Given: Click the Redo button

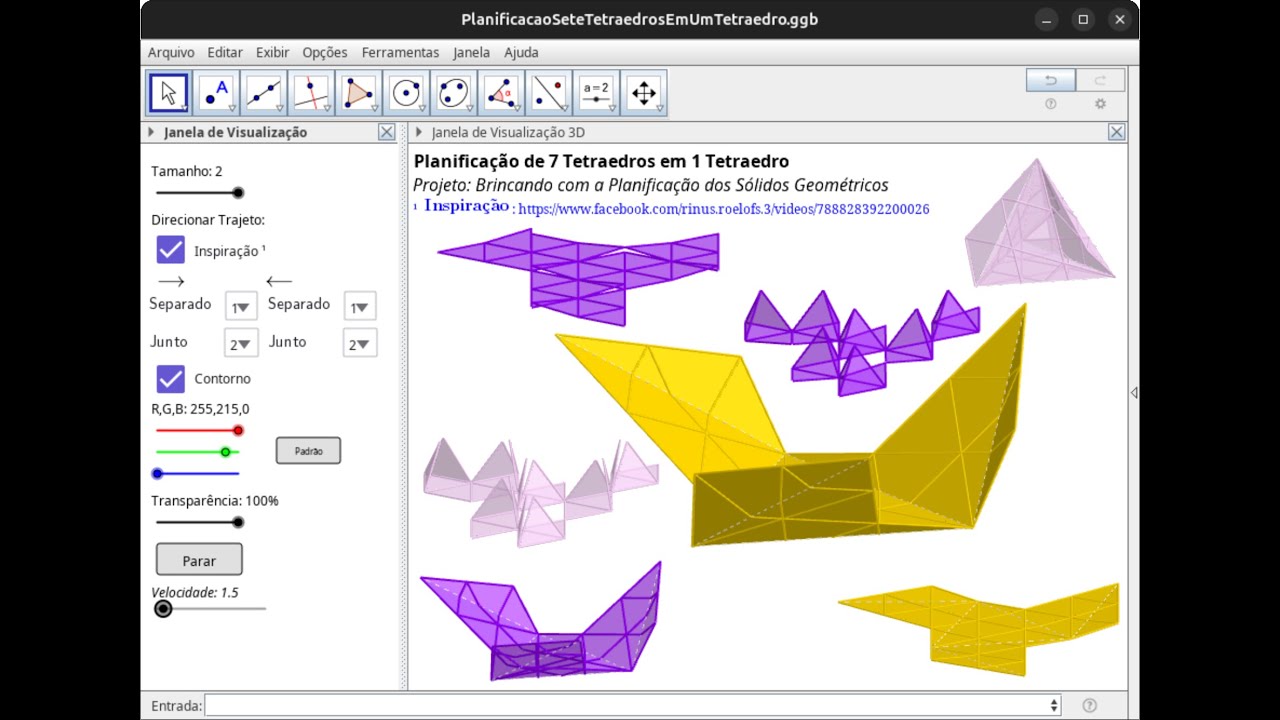Looking at the screenshot, I should pyautogui.click(x=1100, y=80).
